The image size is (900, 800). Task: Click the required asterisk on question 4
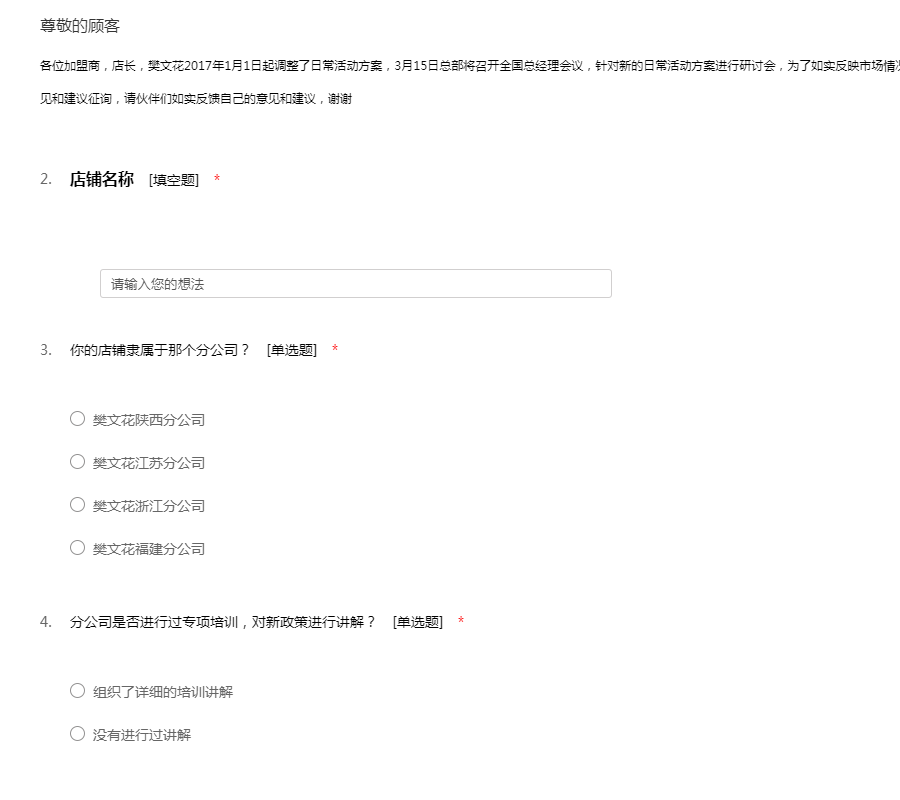[x=461, y=622]
